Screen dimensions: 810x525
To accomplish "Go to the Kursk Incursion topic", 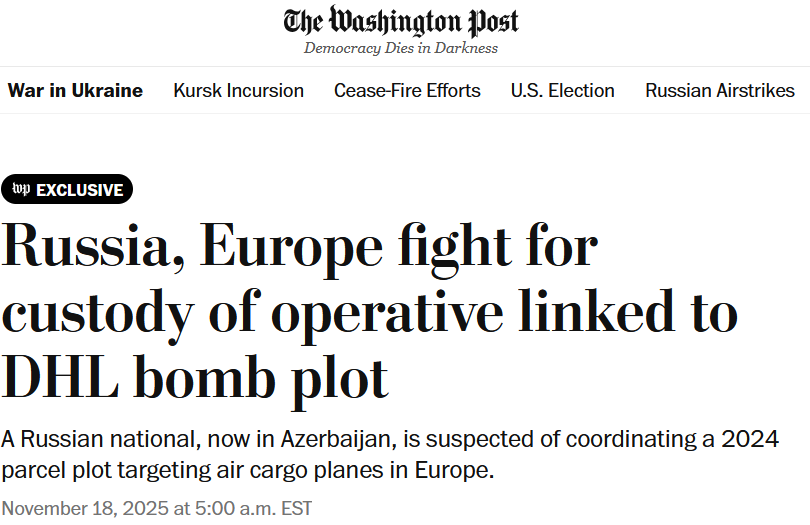I will (x=238, y=90).
